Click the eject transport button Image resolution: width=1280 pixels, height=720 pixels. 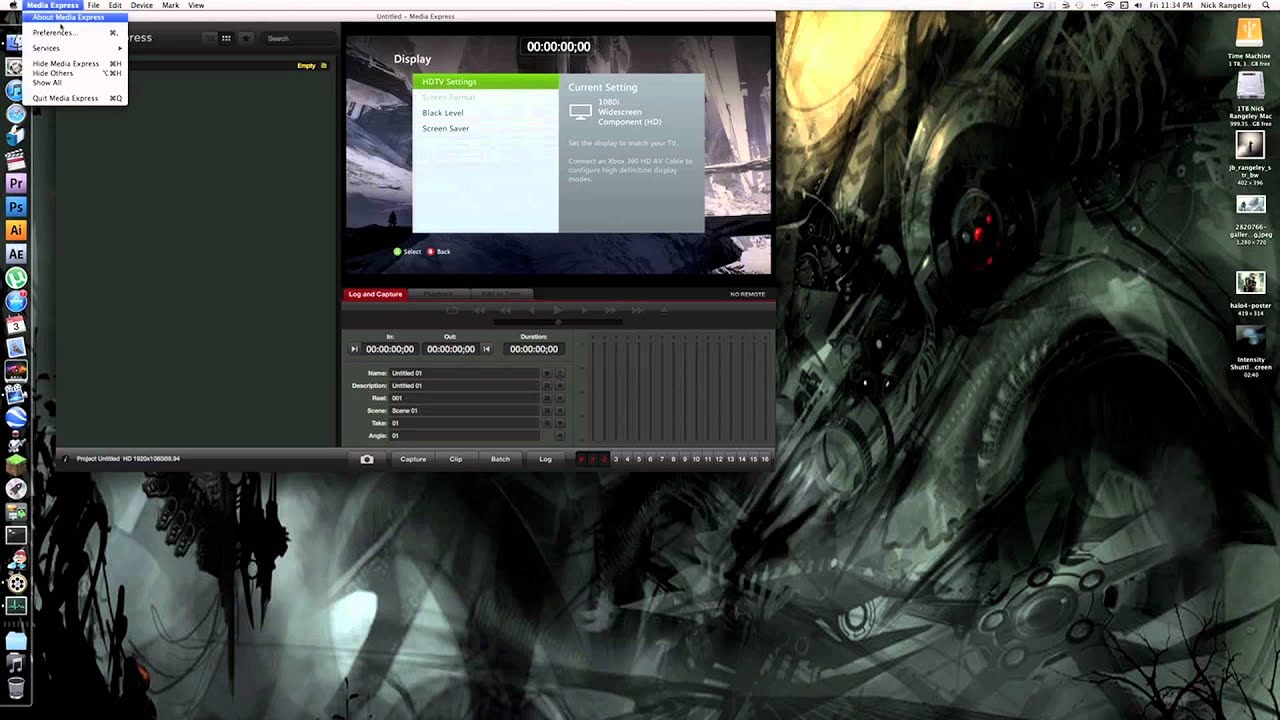664,309
